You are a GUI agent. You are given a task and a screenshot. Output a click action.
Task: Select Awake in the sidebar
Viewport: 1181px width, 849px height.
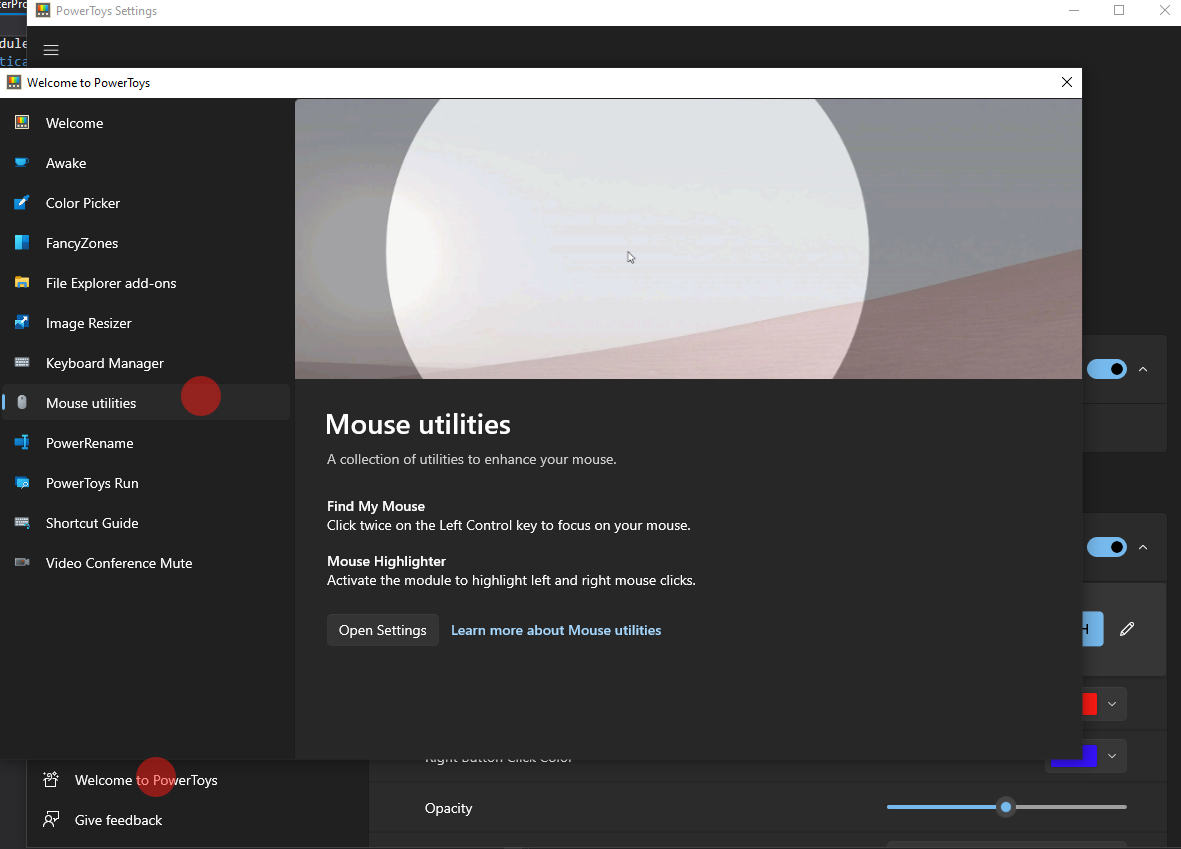[x=146, y=163]
